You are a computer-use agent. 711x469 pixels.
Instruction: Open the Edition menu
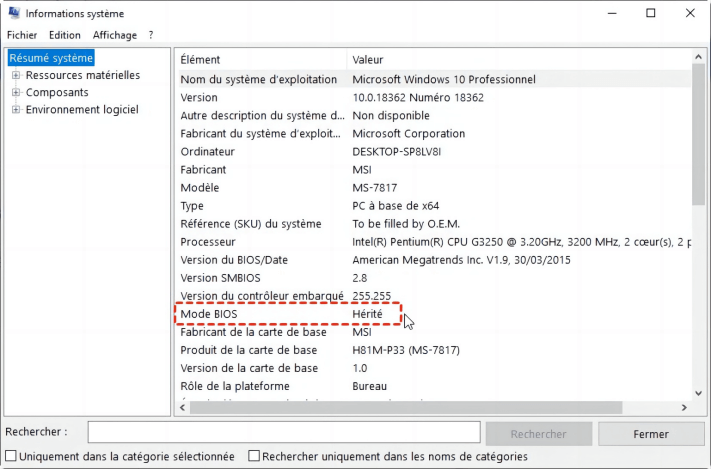point(64,35)
